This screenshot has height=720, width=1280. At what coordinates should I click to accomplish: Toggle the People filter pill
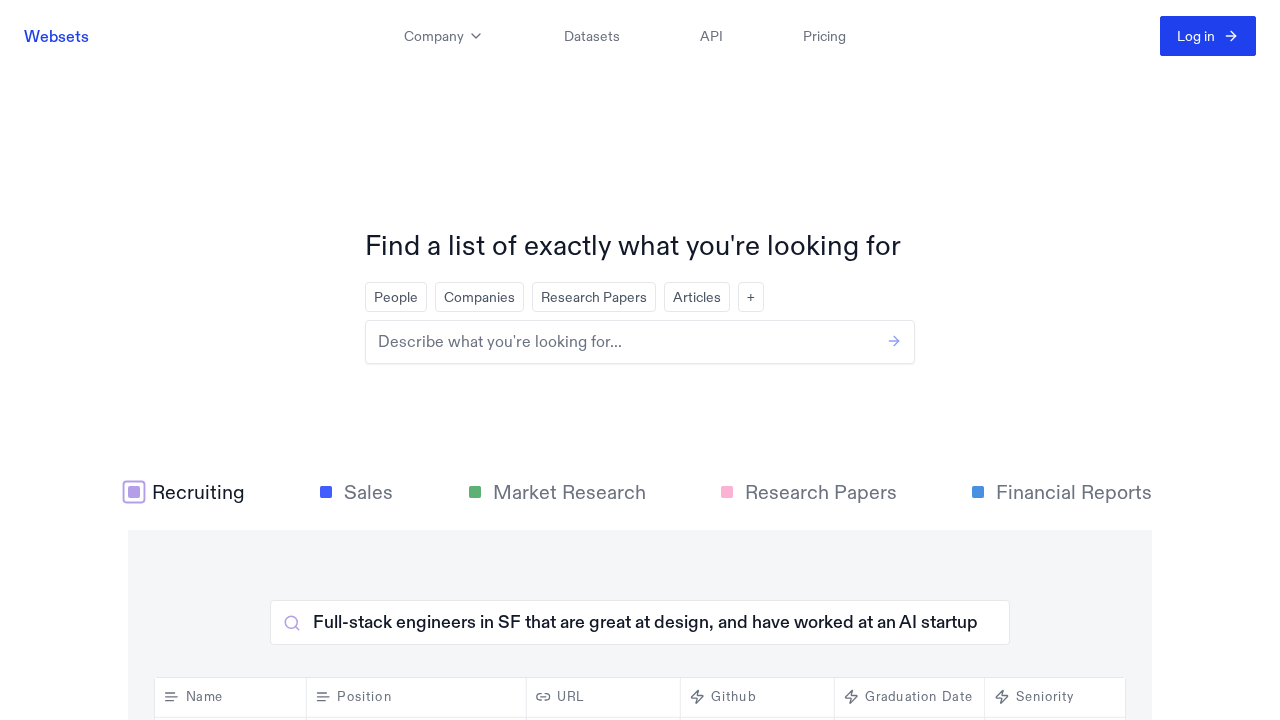point(396,297)
